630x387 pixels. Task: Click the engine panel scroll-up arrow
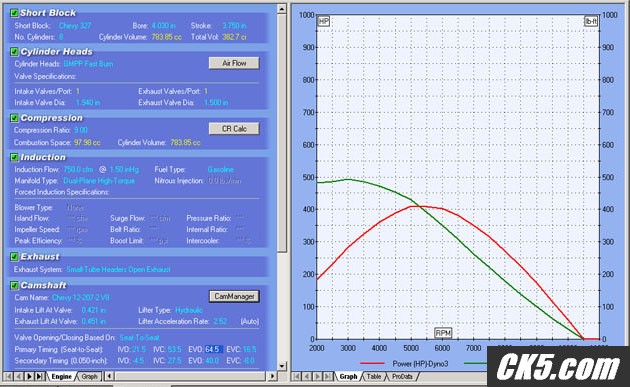(282, 9)
